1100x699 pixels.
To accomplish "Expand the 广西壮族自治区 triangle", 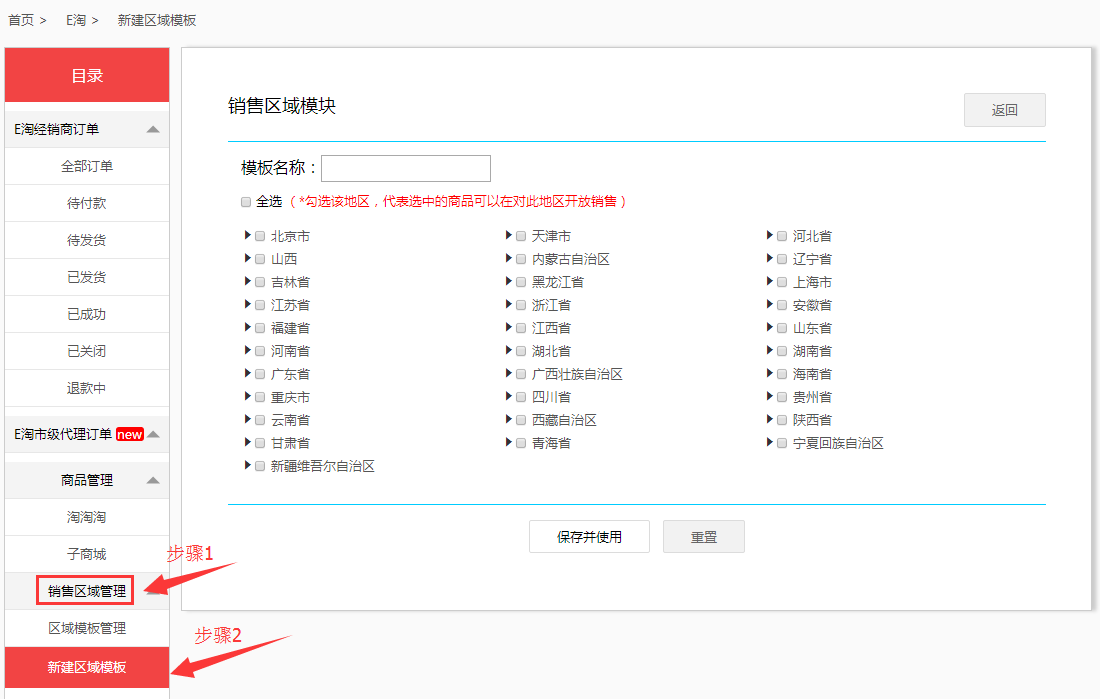I will pyautogui.click(x=509, y=374).
